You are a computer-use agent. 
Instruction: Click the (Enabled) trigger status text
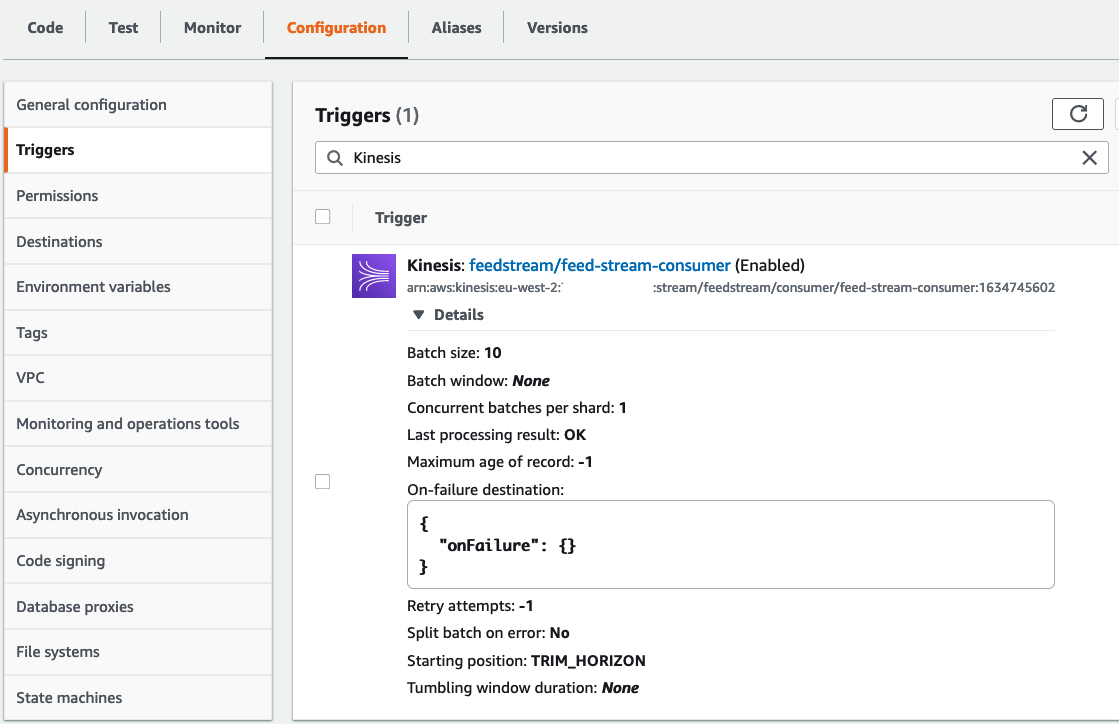click(769, 265)
